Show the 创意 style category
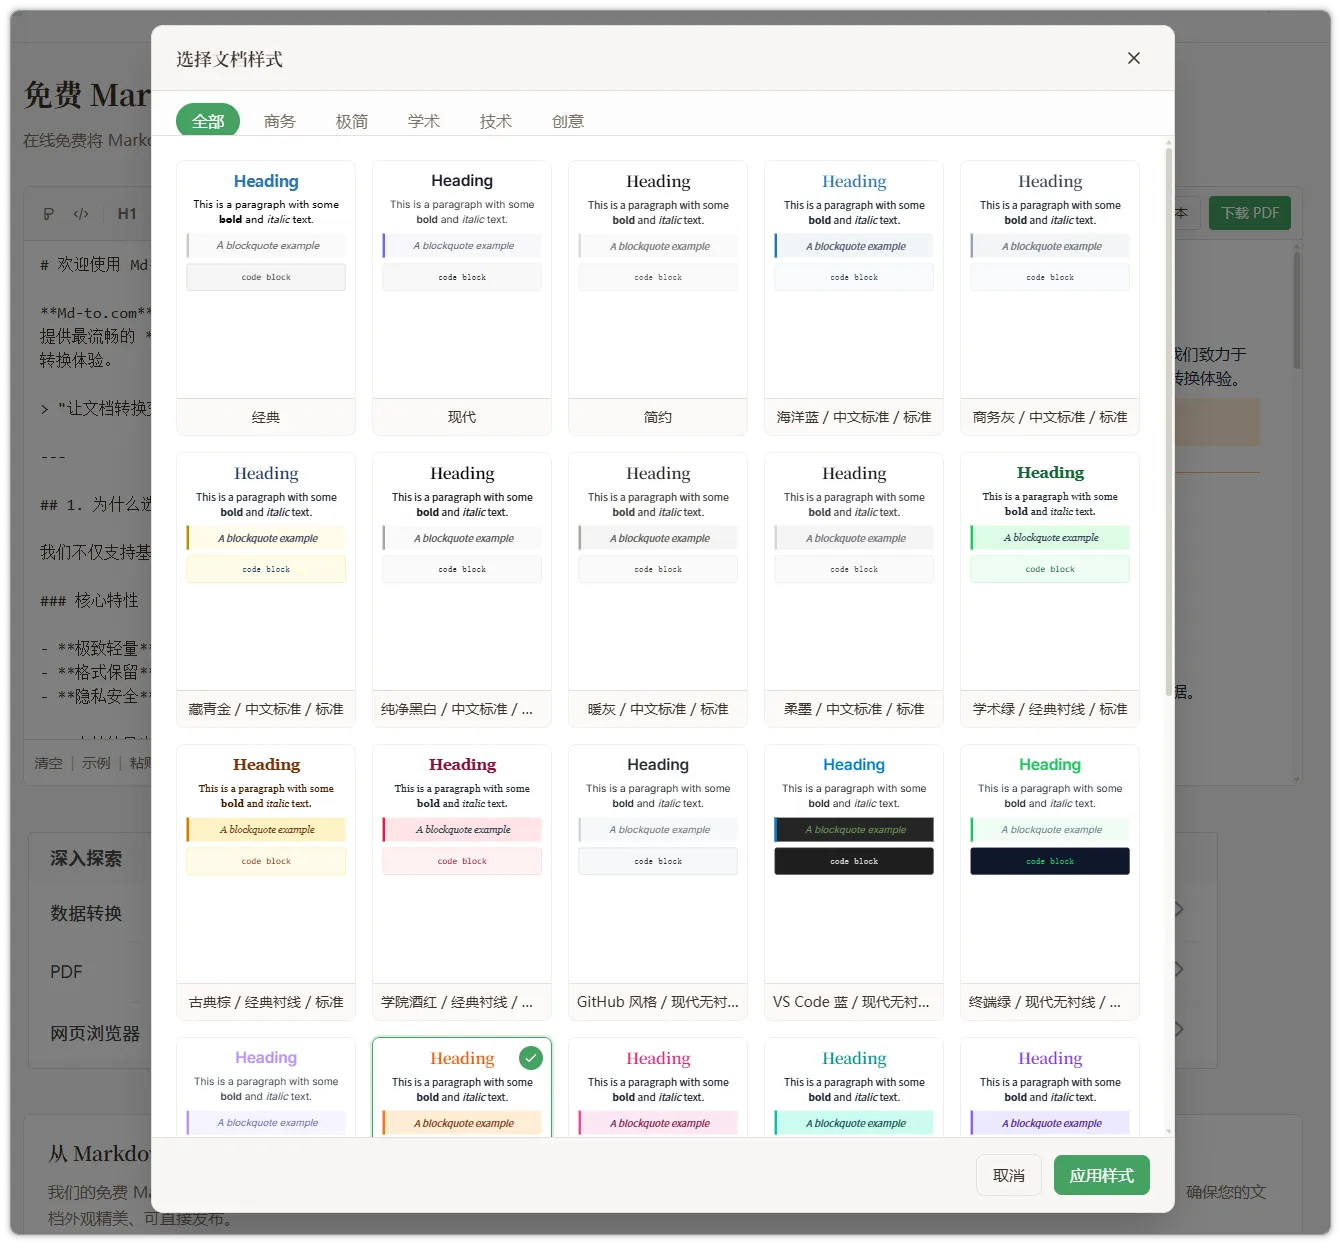 (x=568, y=121)
